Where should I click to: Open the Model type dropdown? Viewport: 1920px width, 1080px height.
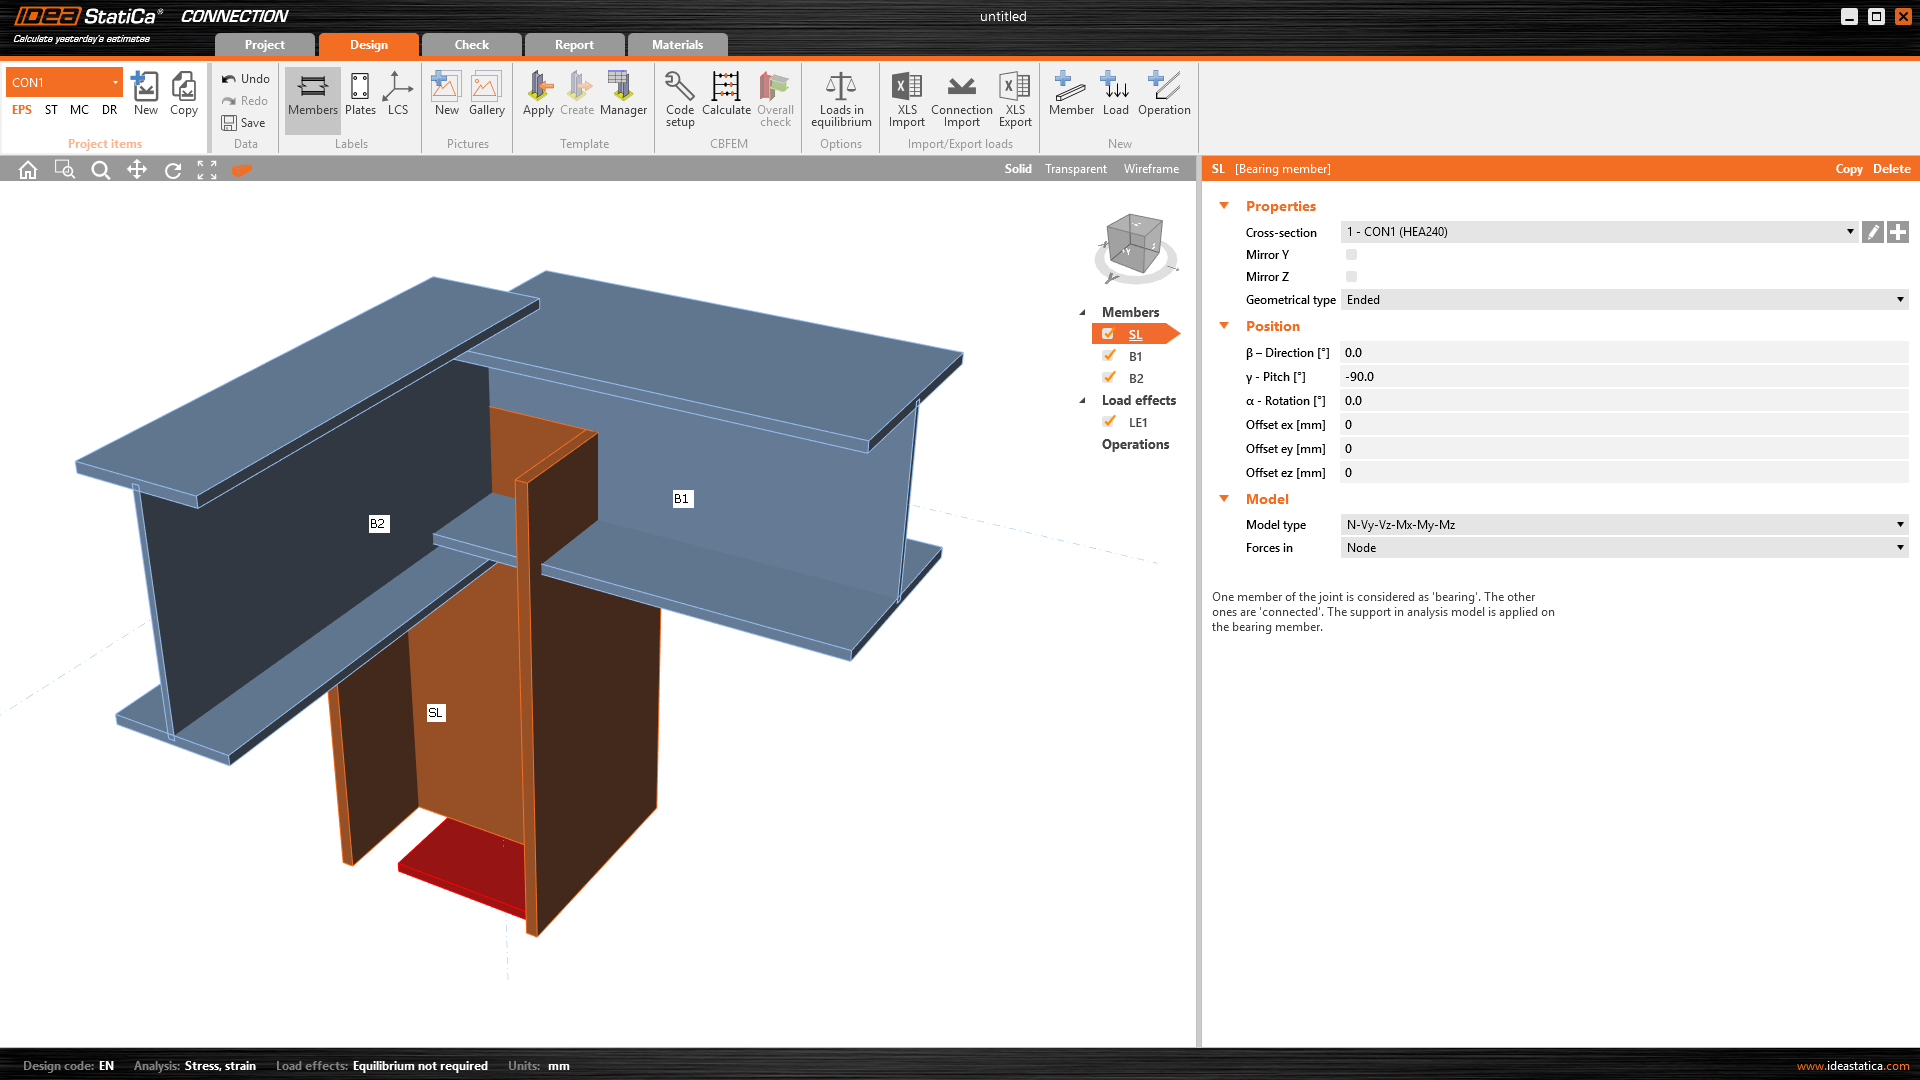[x=1623, y=525]
